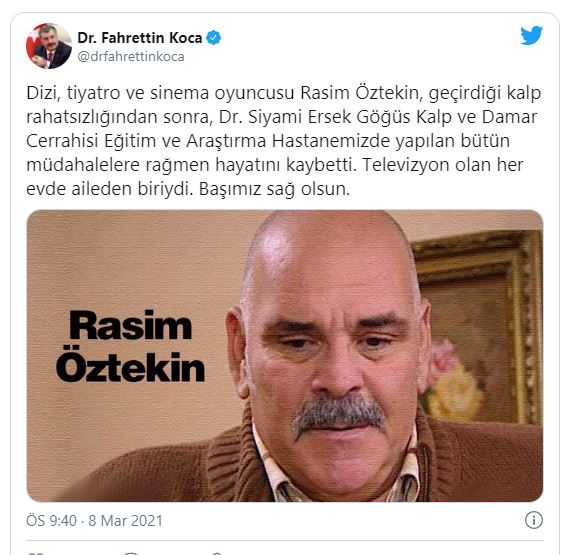Image resolution: width=571 pixels, height=555 pixels.
Task: Open the ÖS 9:40 · 8 Mar 2021 timestamp
Action: point(94,520)
